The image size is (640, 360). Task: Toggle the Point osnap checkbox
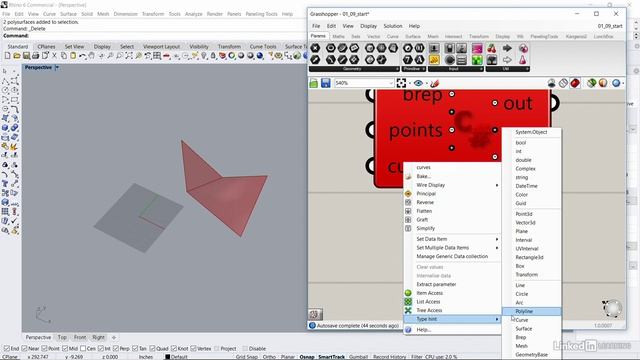tap(44, 349)
